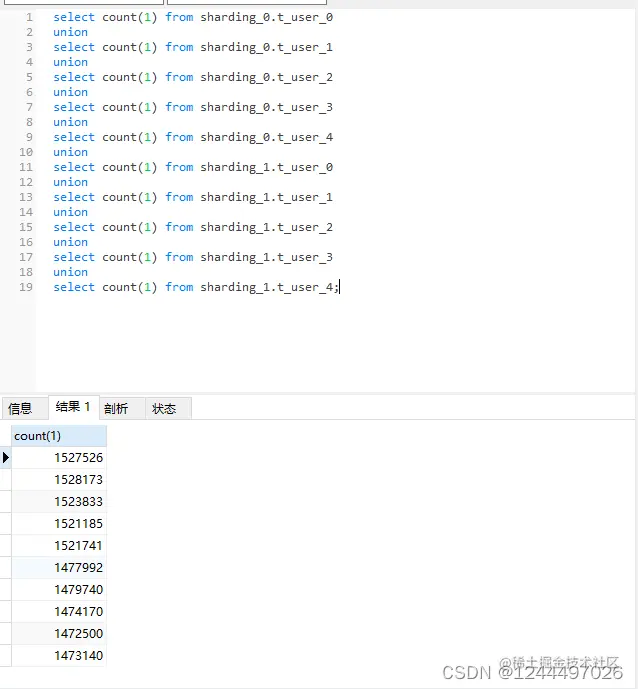Click sharding_1.t_user_3 in the query

(x=266, y=257)
